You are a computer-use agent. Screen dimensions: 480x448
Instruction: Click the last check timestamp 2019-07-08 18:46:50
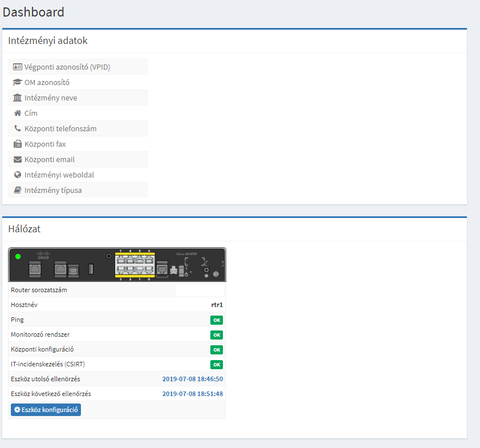pos(193,379)
